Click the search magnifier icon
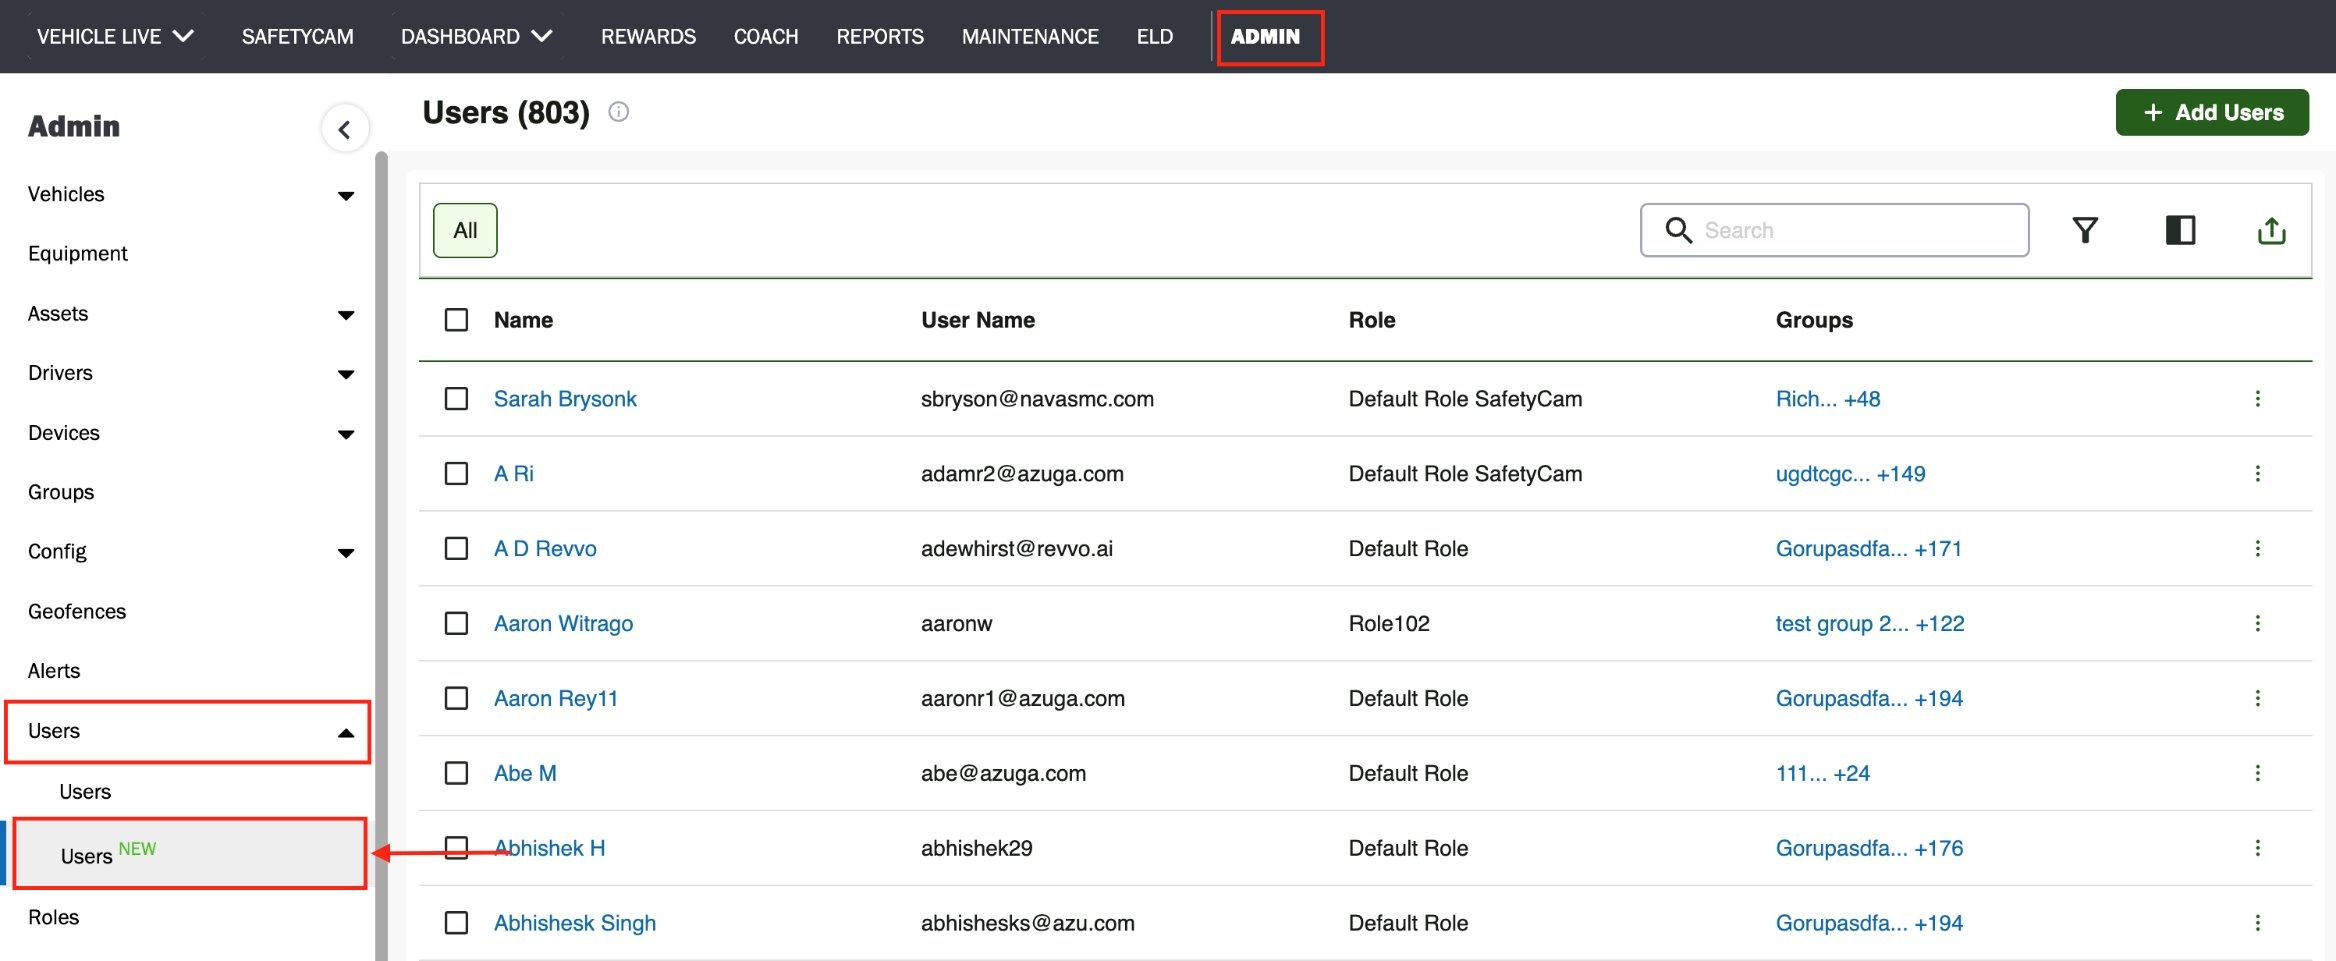 [1678, 230]
